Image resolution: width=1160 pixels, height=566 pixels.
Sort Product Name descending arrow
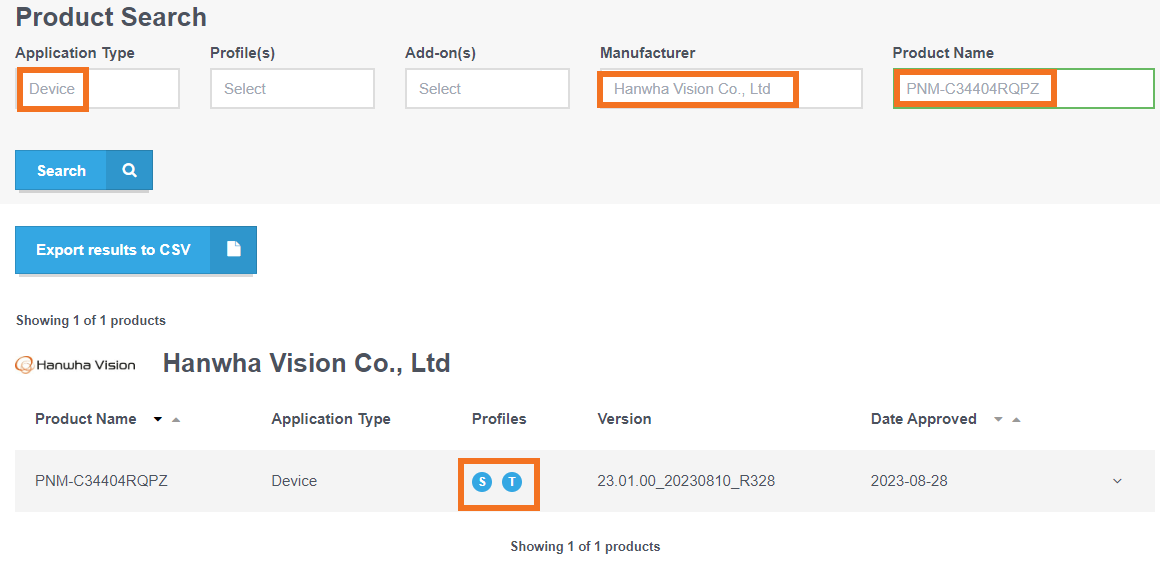coord(158,420)
